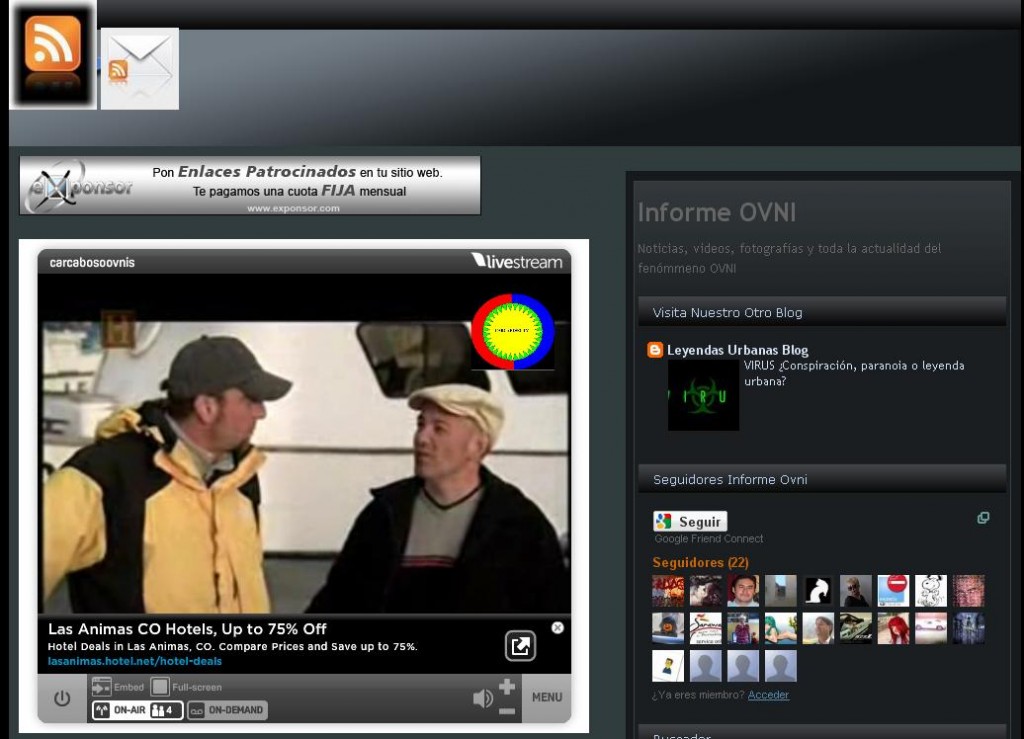Mute the player using the speaker icon

click(483, 698)
